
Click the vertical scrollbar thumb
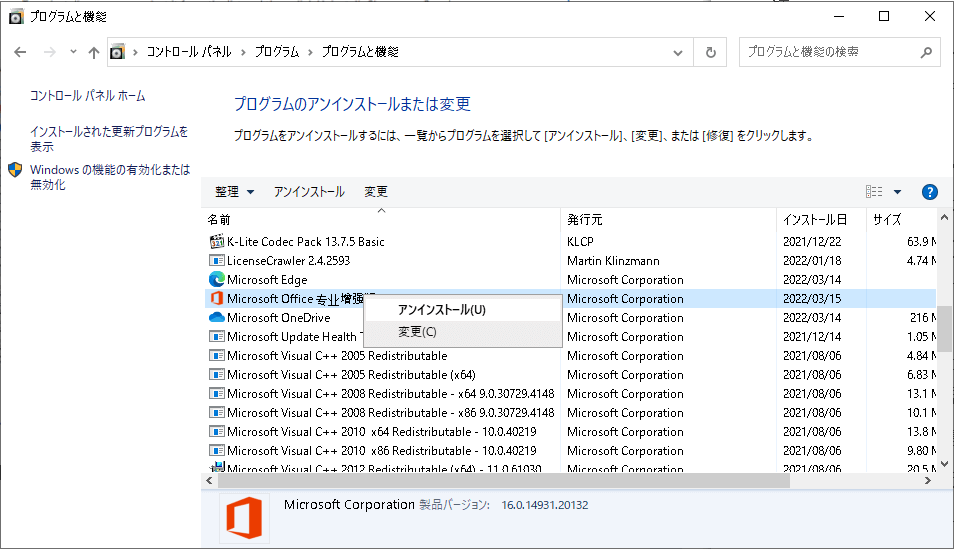(944, 329)
